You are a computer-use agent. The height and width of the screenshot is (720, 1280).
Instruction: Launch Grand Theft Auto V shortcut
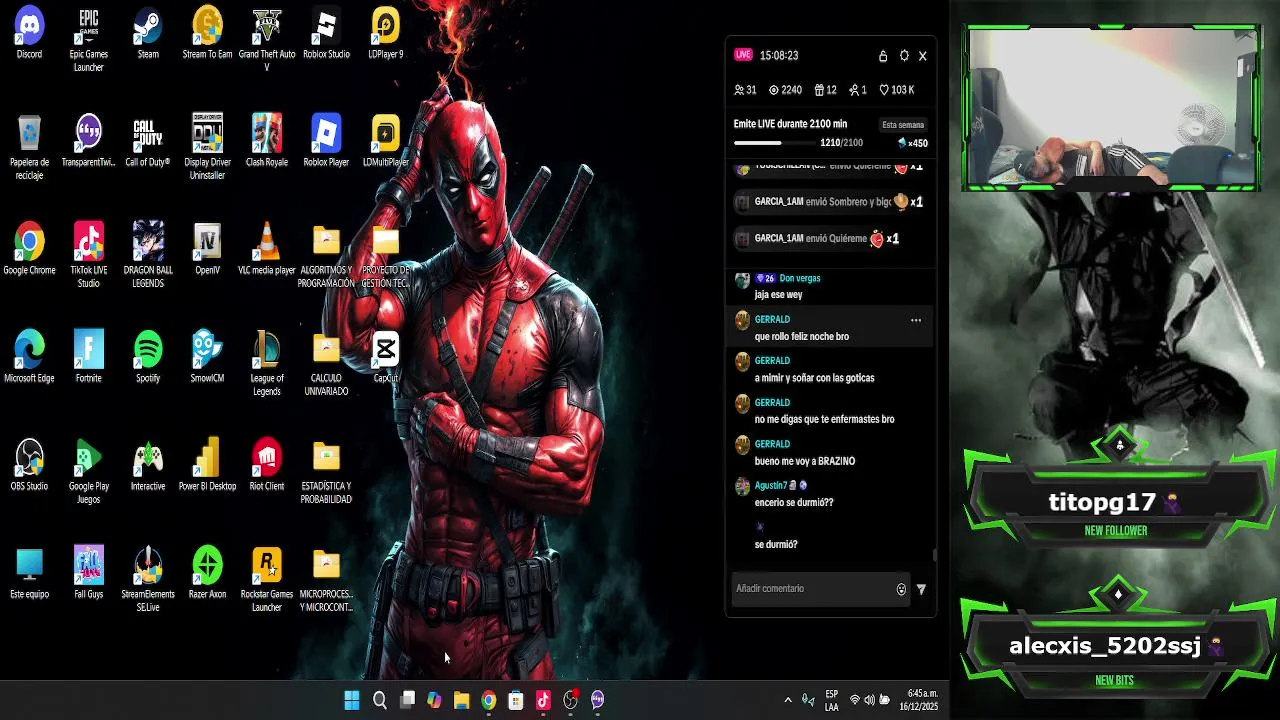pyautogui.click(x=266, y=40)
